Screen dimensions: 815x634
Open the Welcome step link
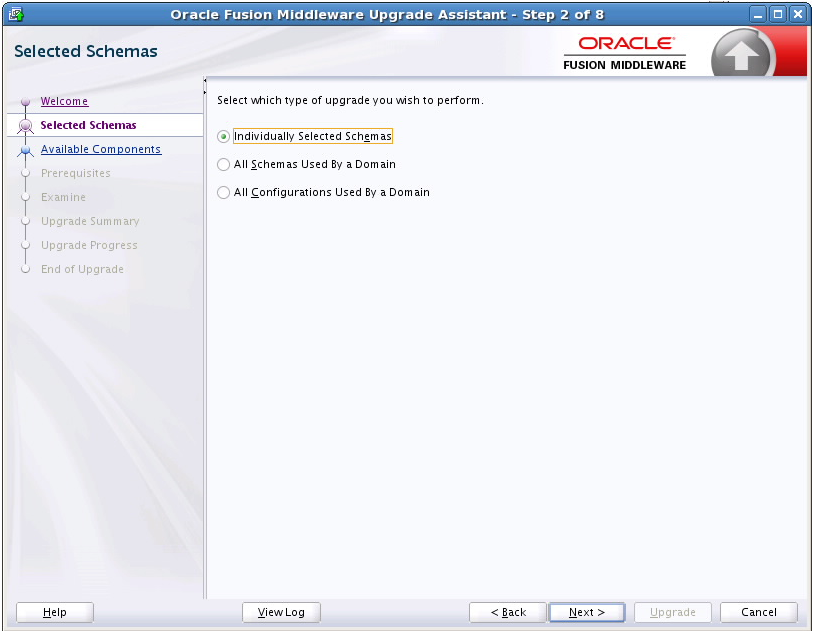[64, 101]
